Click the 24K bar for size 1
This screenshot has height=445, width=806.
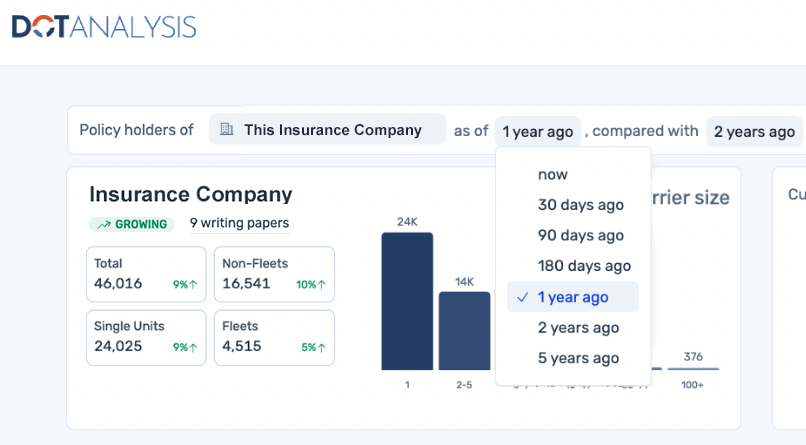[407, 301]
